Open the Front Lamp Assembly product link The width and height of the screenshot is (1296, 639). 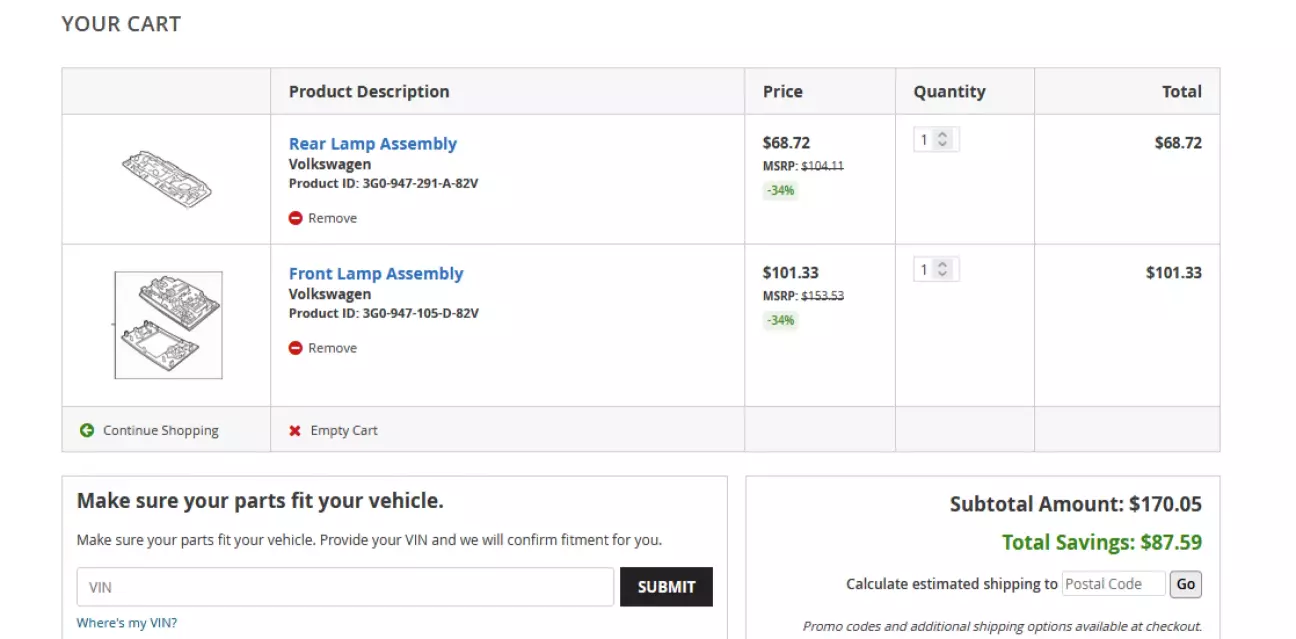pyautogui.click(x=376, y=274)
